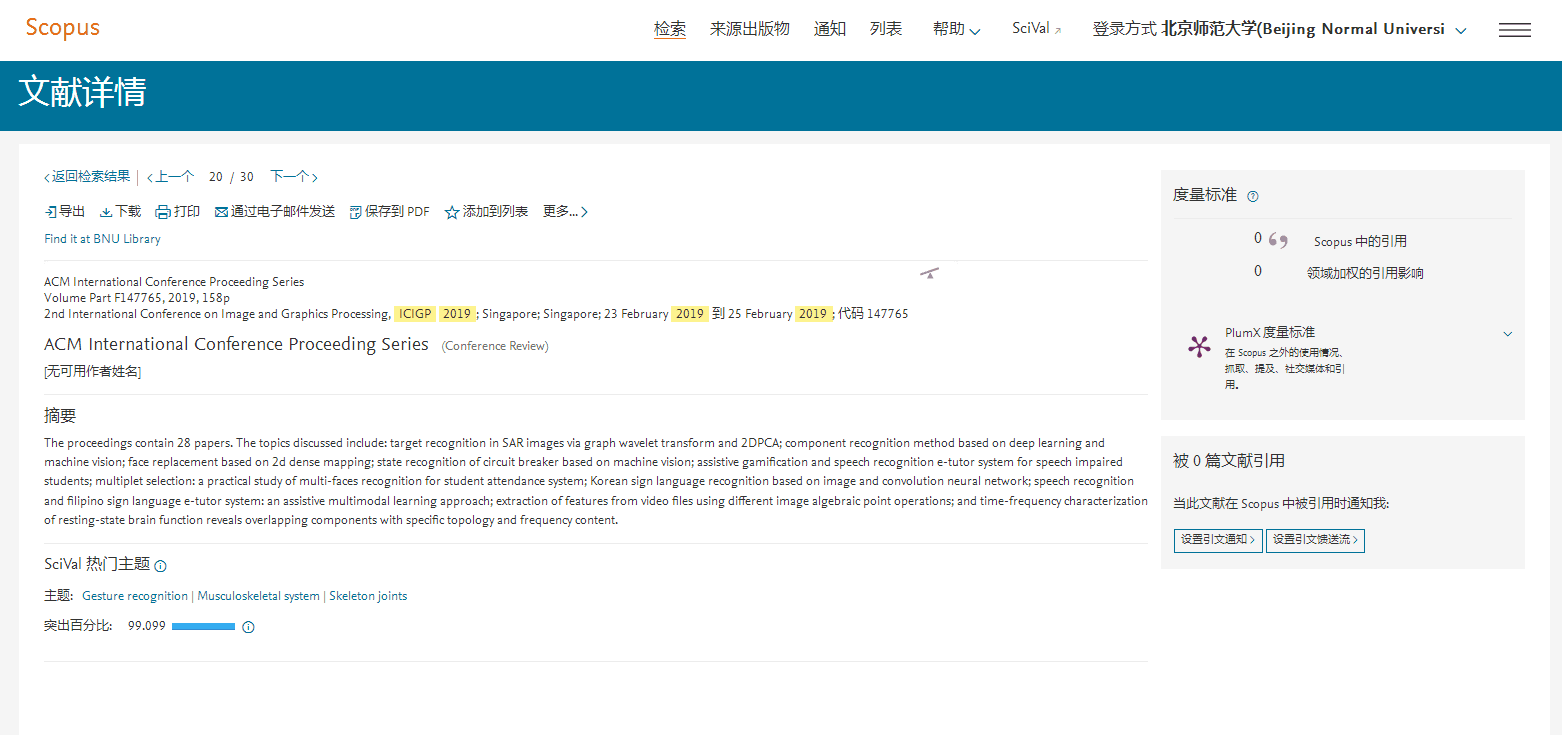The width and height of the screenshot is (1562, 735).
Task: Click the prominence percentile blue bar
Action: pos(203,627)
